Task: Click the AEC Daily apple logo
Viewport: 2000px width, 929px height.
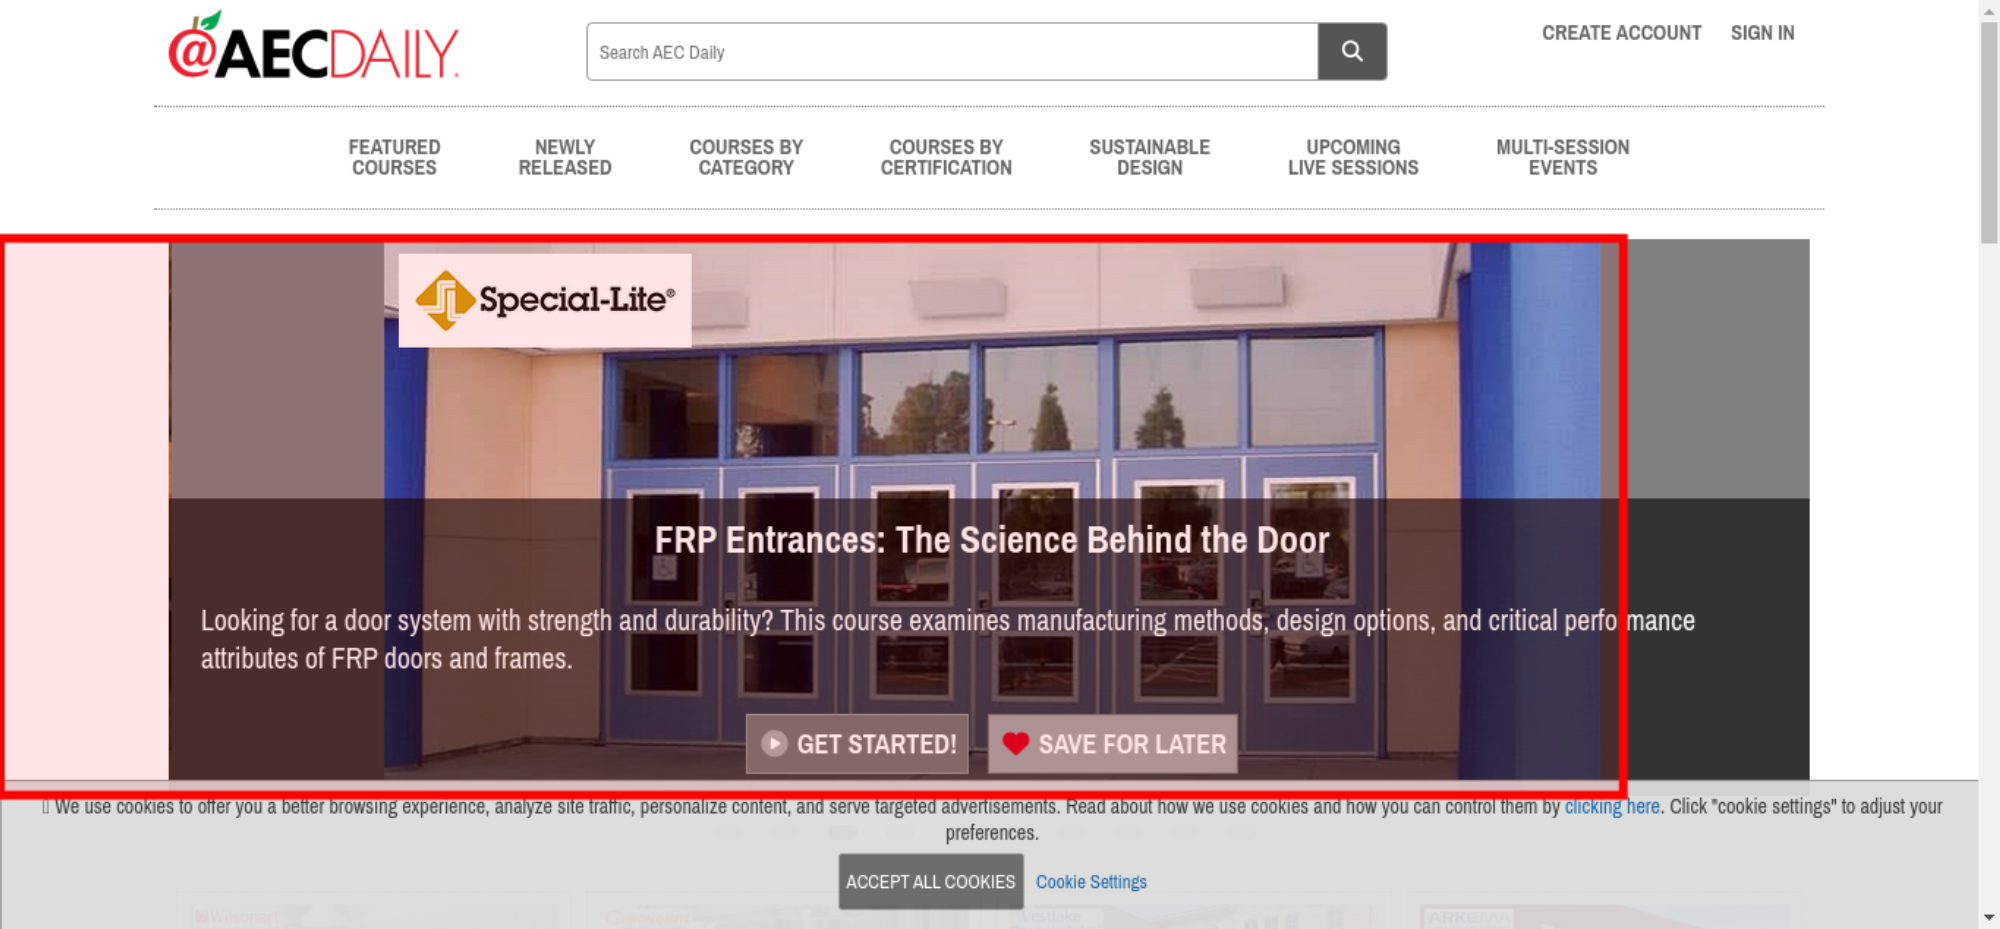Action: pyautogui.click(x=313, y=50)
